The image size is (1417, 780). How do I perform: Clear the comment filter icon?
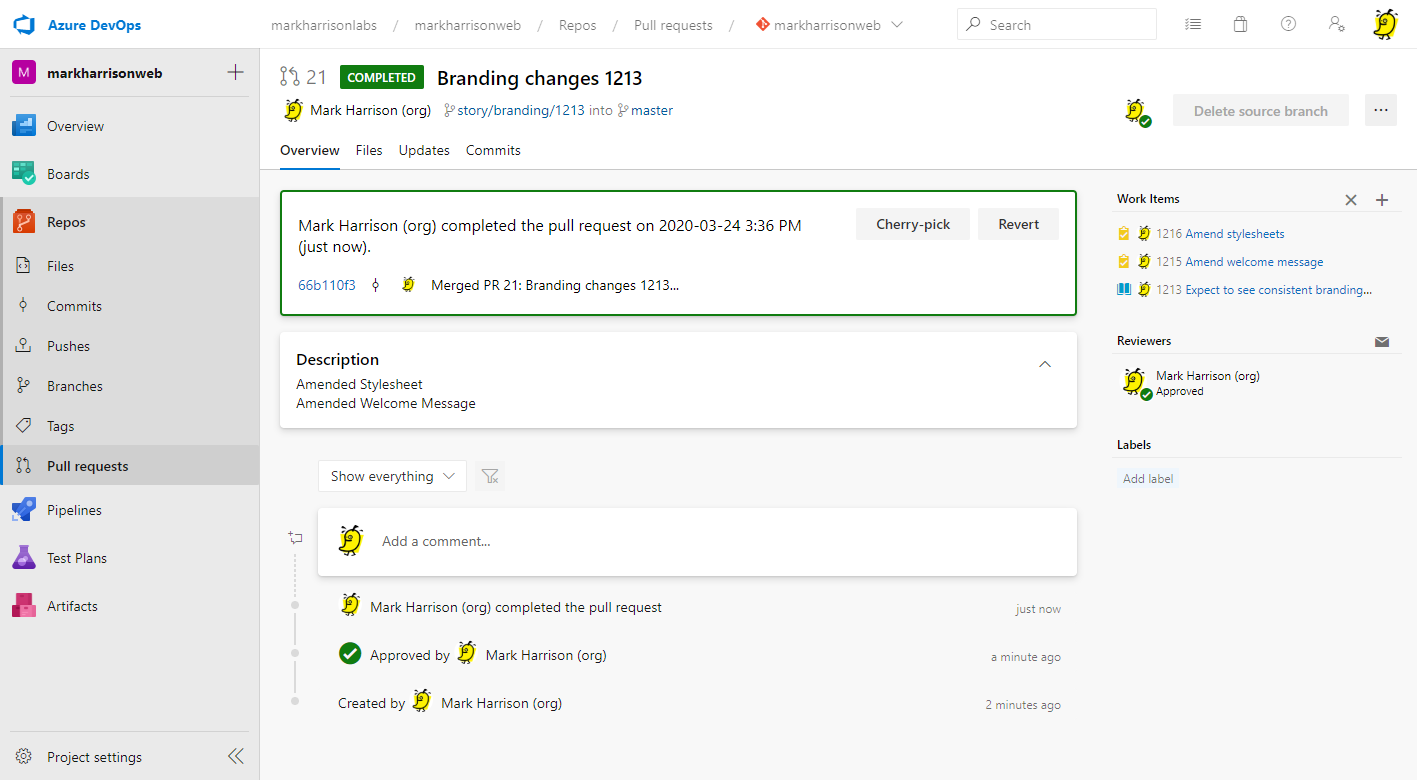(490, 476)
